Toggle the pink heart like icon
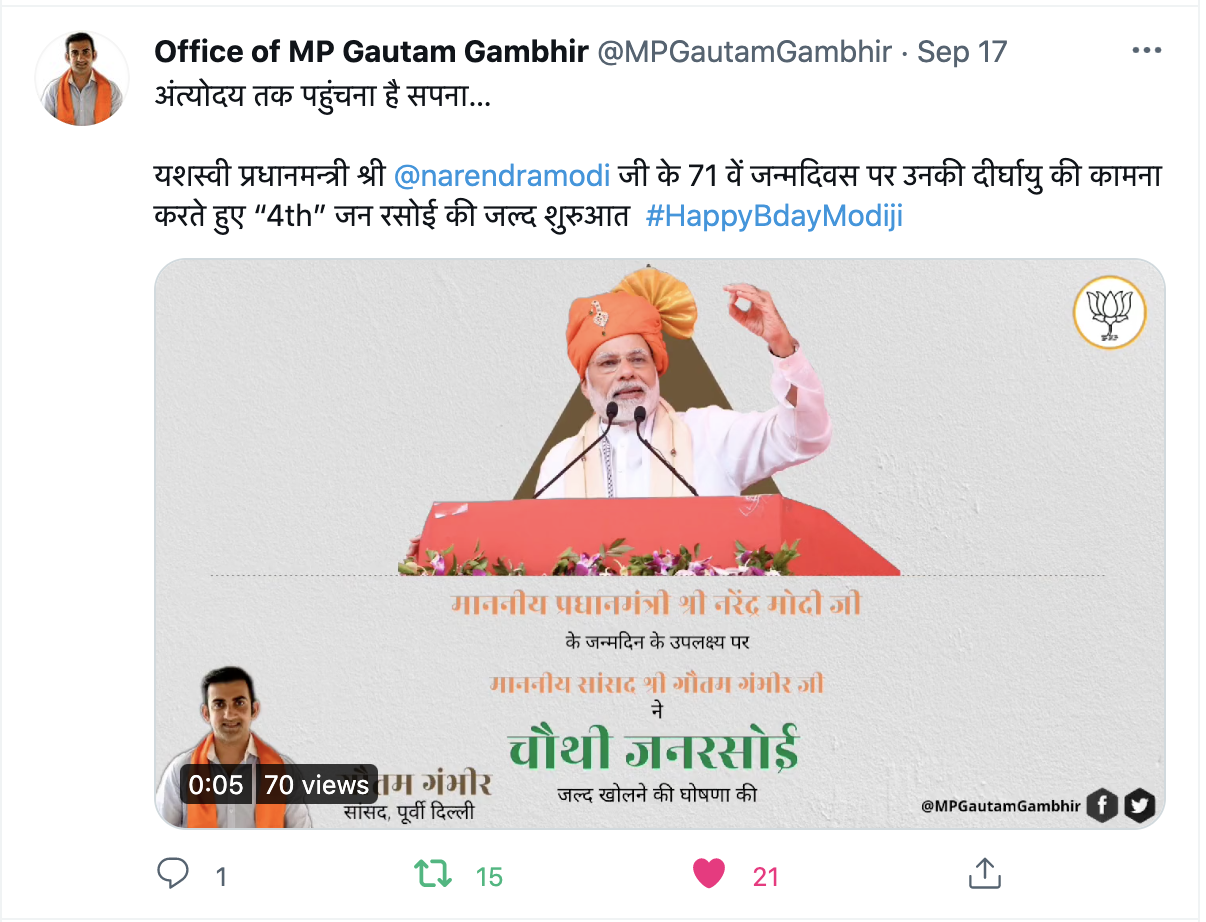The width and height of the screenshot is (1206, 922). click(x=709, y=874)
